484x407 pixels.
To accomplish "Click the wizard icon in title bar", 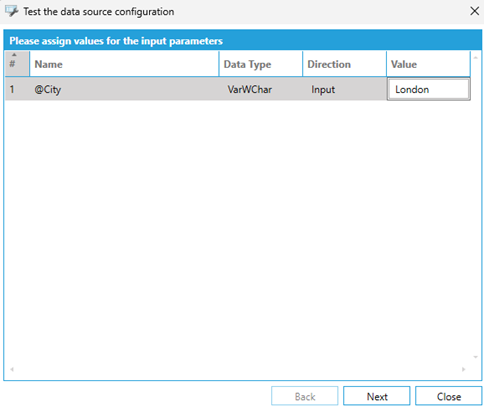I will pyautogui.click(x=12, y=11).
